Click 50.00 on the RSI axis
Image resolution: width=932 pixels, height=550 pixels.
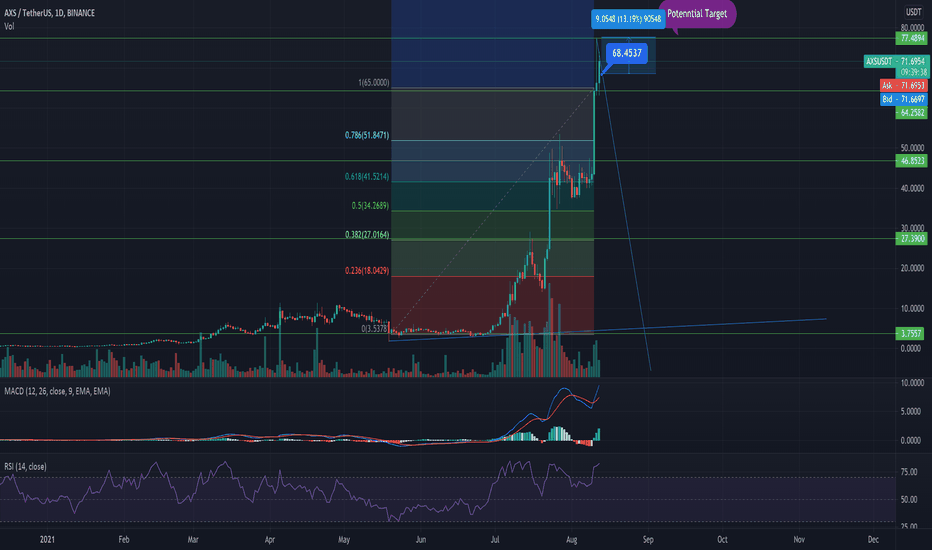pyautogui.click(x=909, y=500)
